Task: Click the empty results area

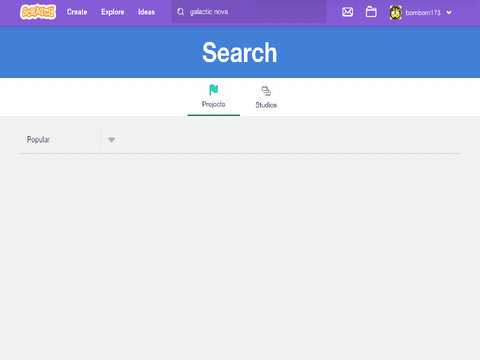Action: 240,257
